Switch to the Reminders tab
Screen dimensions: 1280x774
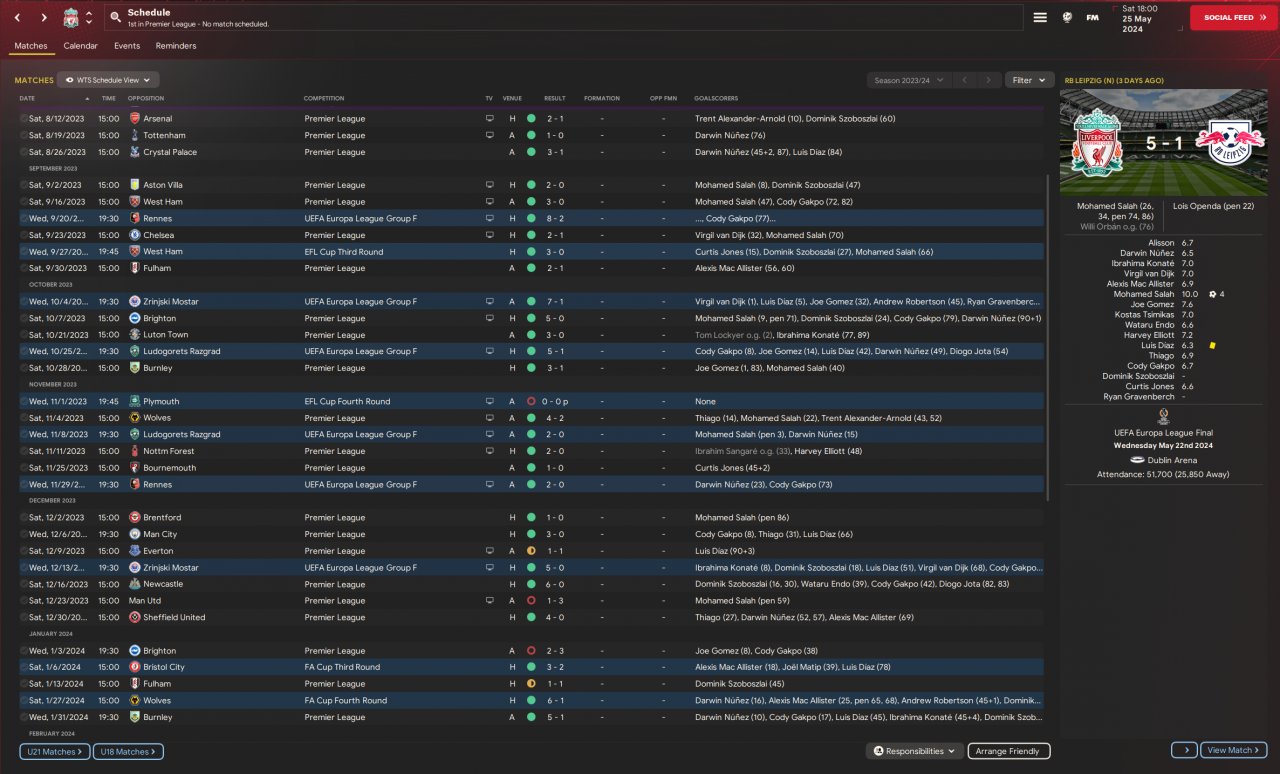tap(176, 46)
